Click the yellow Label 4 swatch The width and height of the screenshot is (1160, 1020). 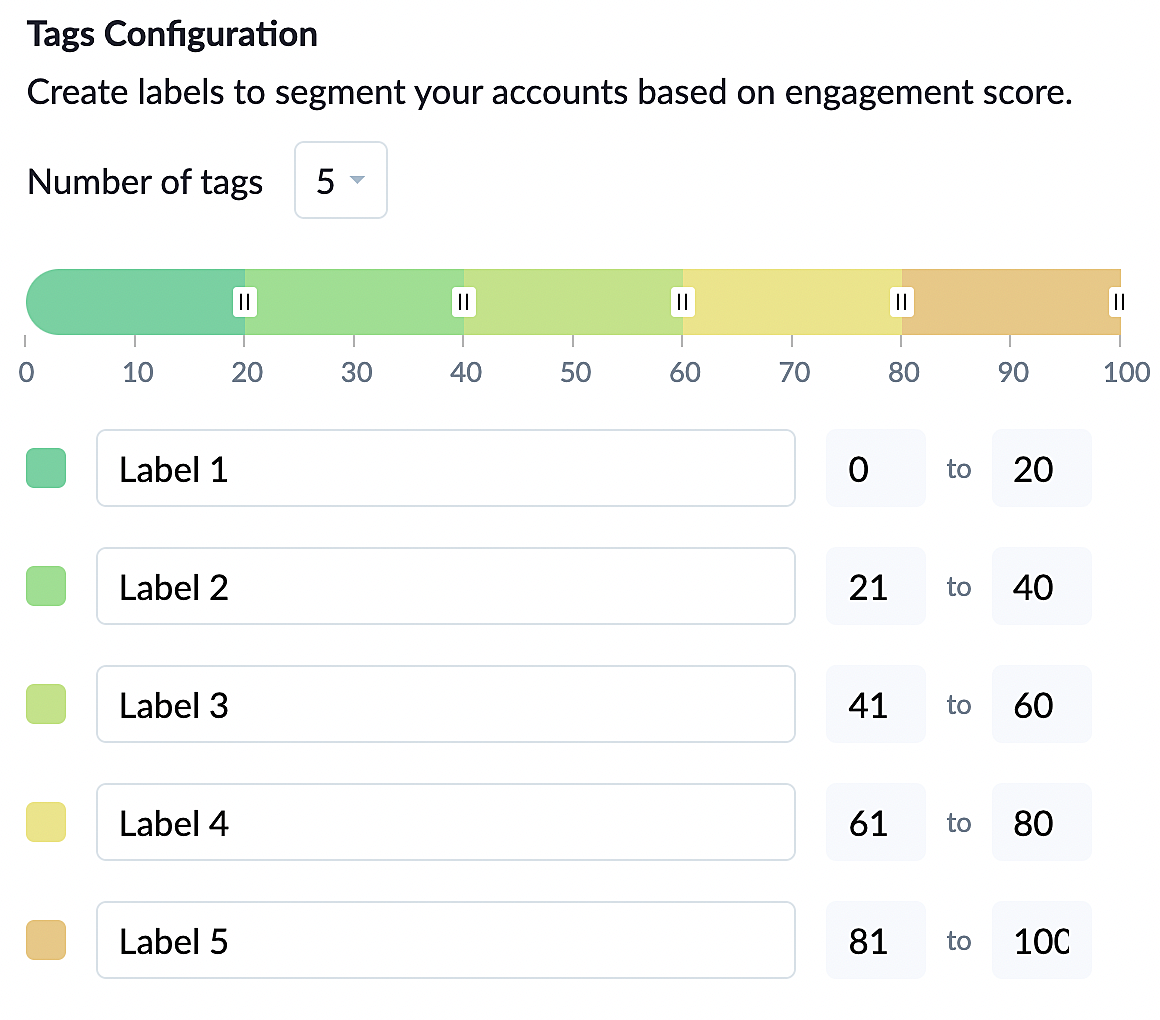coord(46,822)
